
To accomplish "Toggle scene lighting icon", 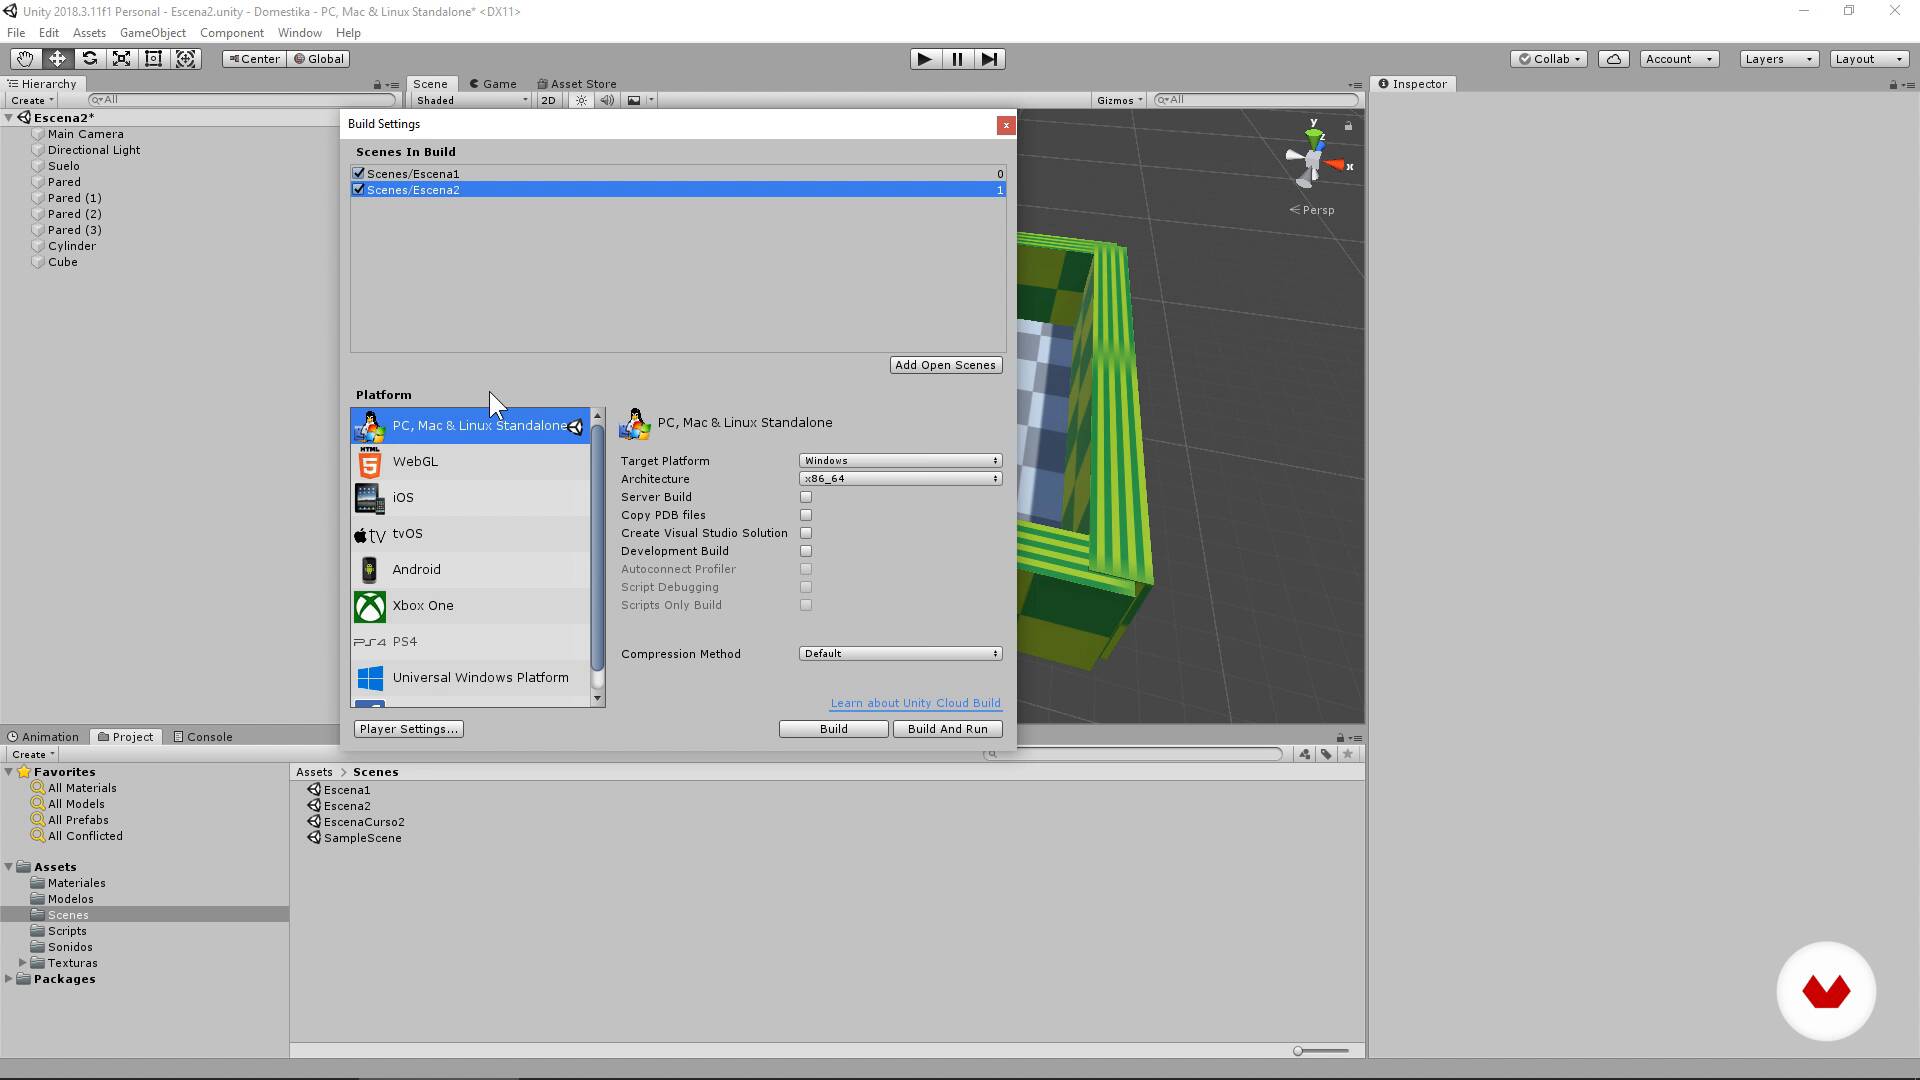I will (581, 100).
